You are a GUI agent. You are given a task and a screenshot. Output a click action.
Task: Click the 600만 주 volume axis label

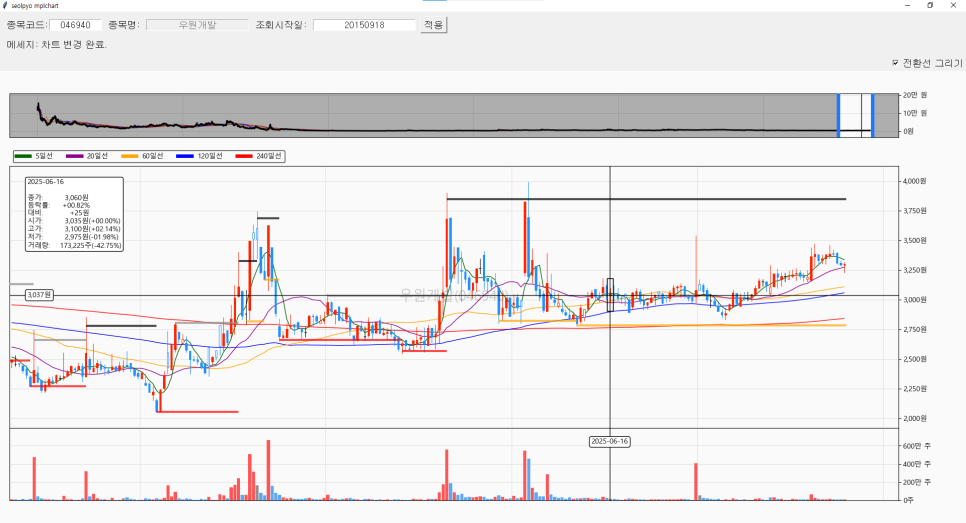tap(917, 446)
